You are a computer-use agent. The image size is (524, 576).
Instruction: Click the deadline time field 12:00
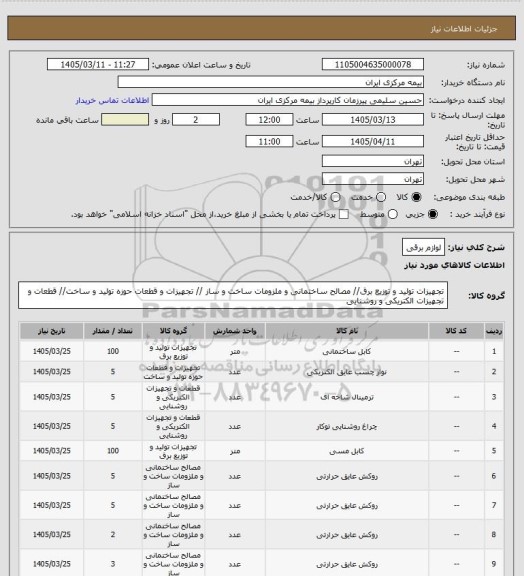pyautogui.click(x=269, y=120)
